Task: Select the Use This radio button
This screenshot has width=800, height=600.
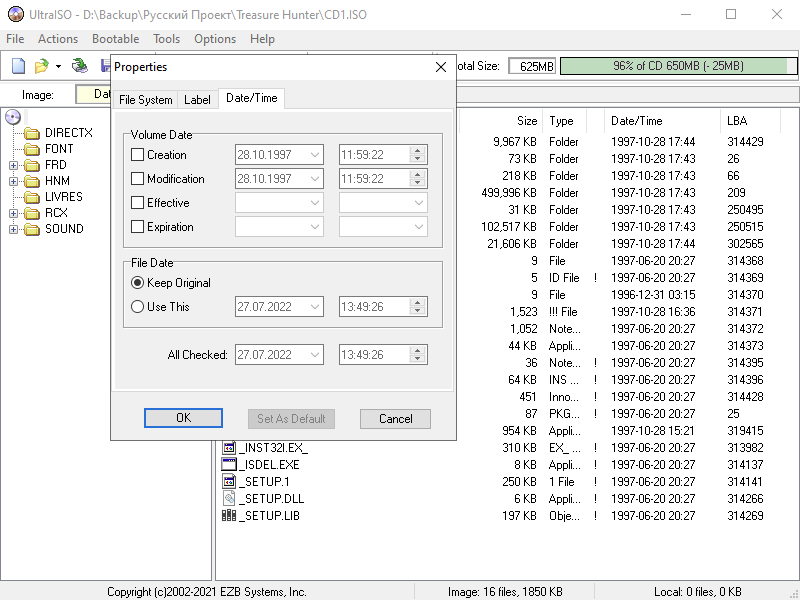Action: tap(138, 307)
